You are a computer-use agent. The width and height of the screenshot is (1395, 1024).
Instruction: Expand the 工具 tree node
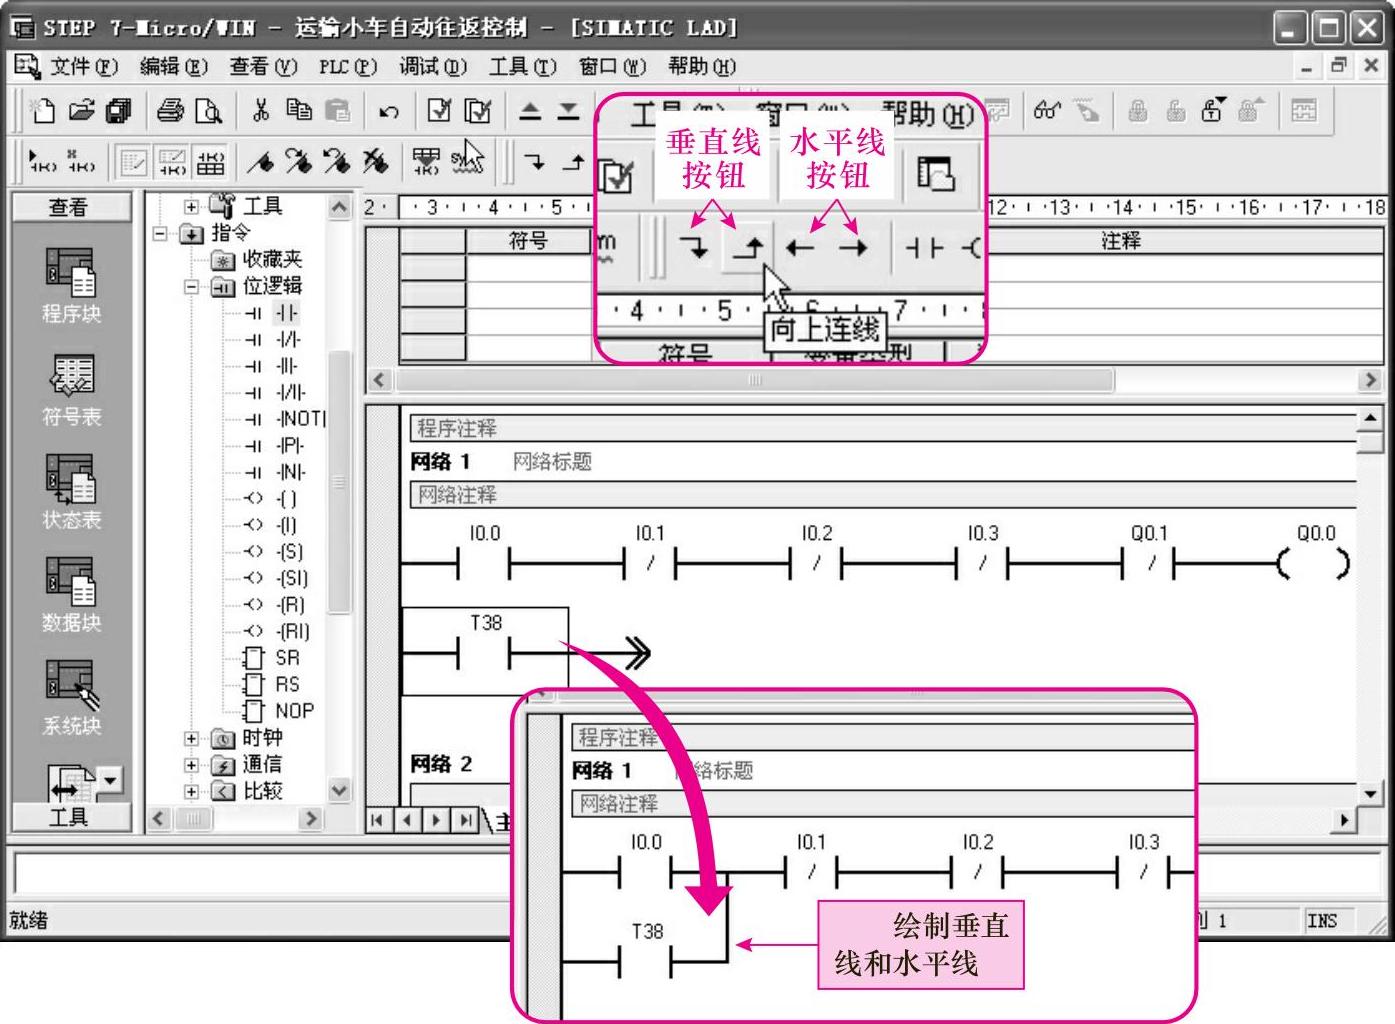coord(191,207)
